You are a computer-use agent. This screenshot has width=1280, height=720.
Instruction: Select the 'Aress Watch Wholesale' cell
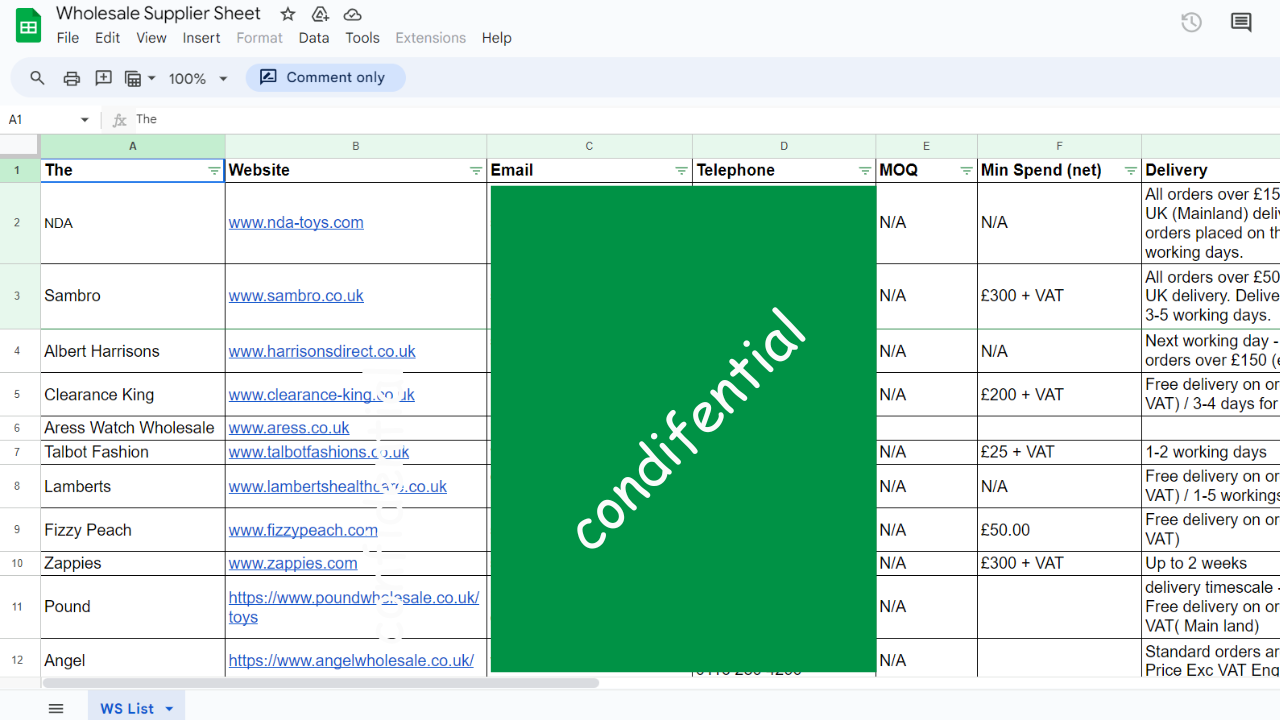133,428
